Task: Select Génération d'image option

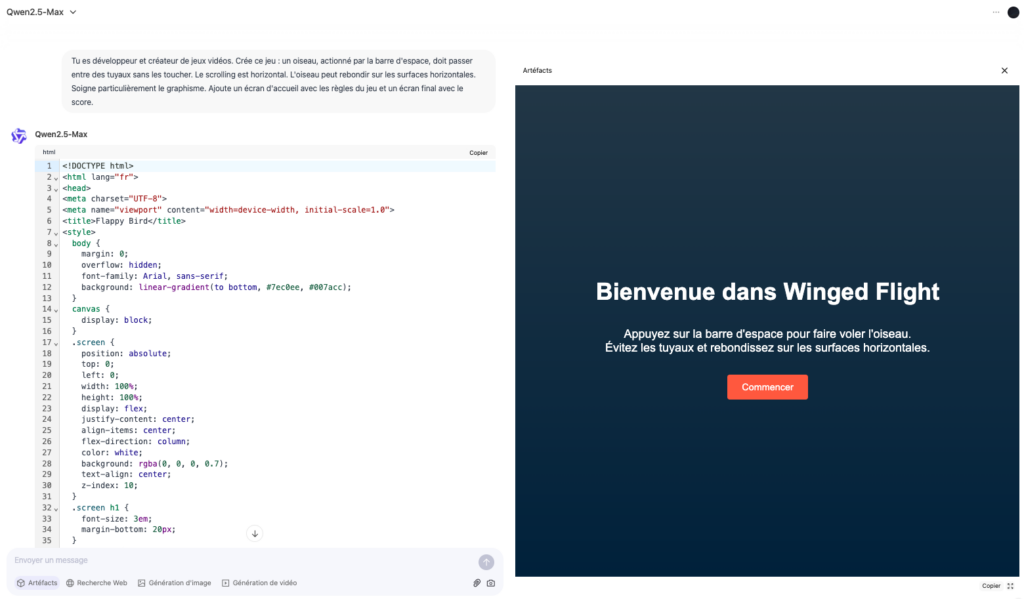Action: (175, 583)
